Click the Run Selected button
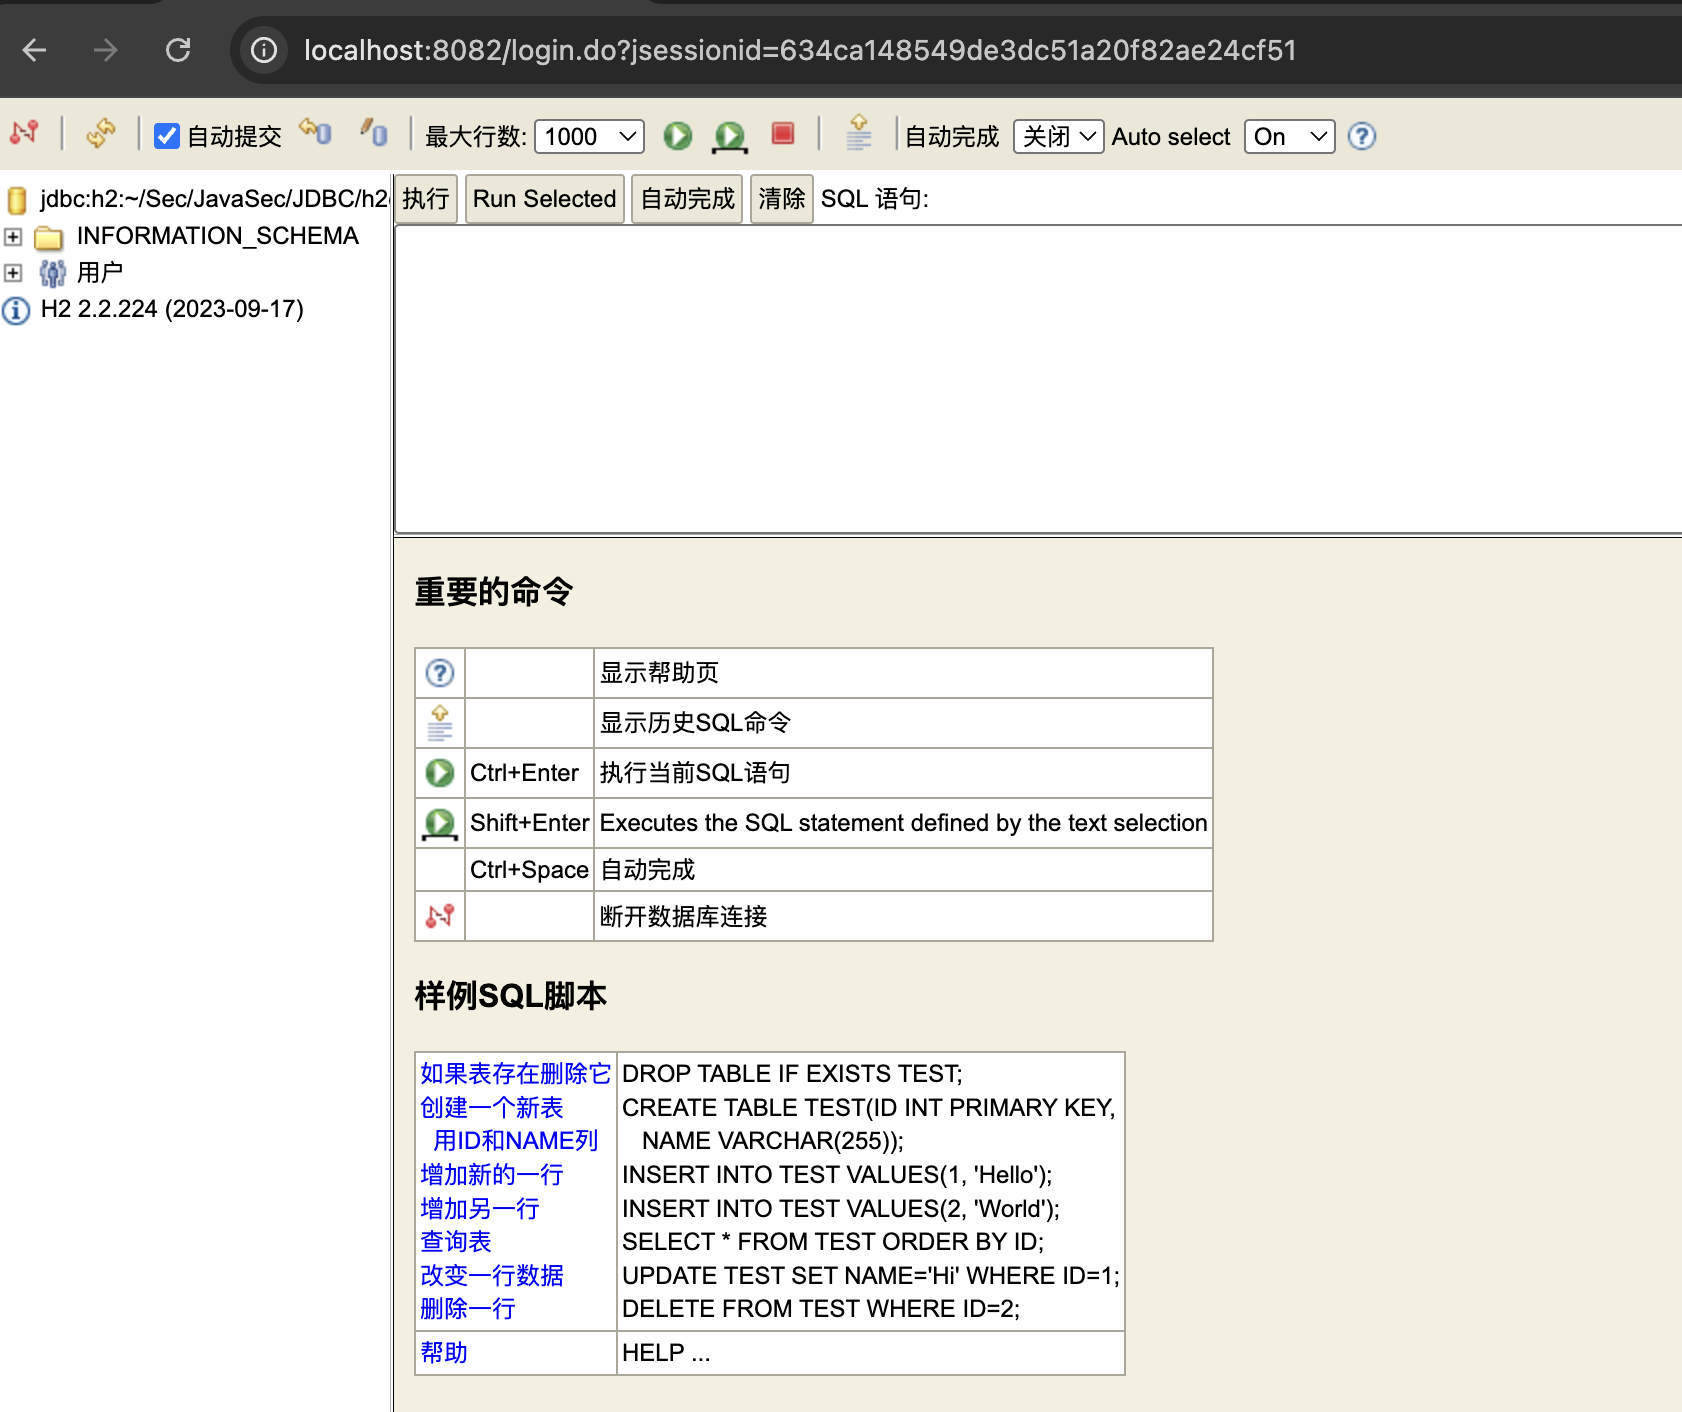 (x=544, y=199)
